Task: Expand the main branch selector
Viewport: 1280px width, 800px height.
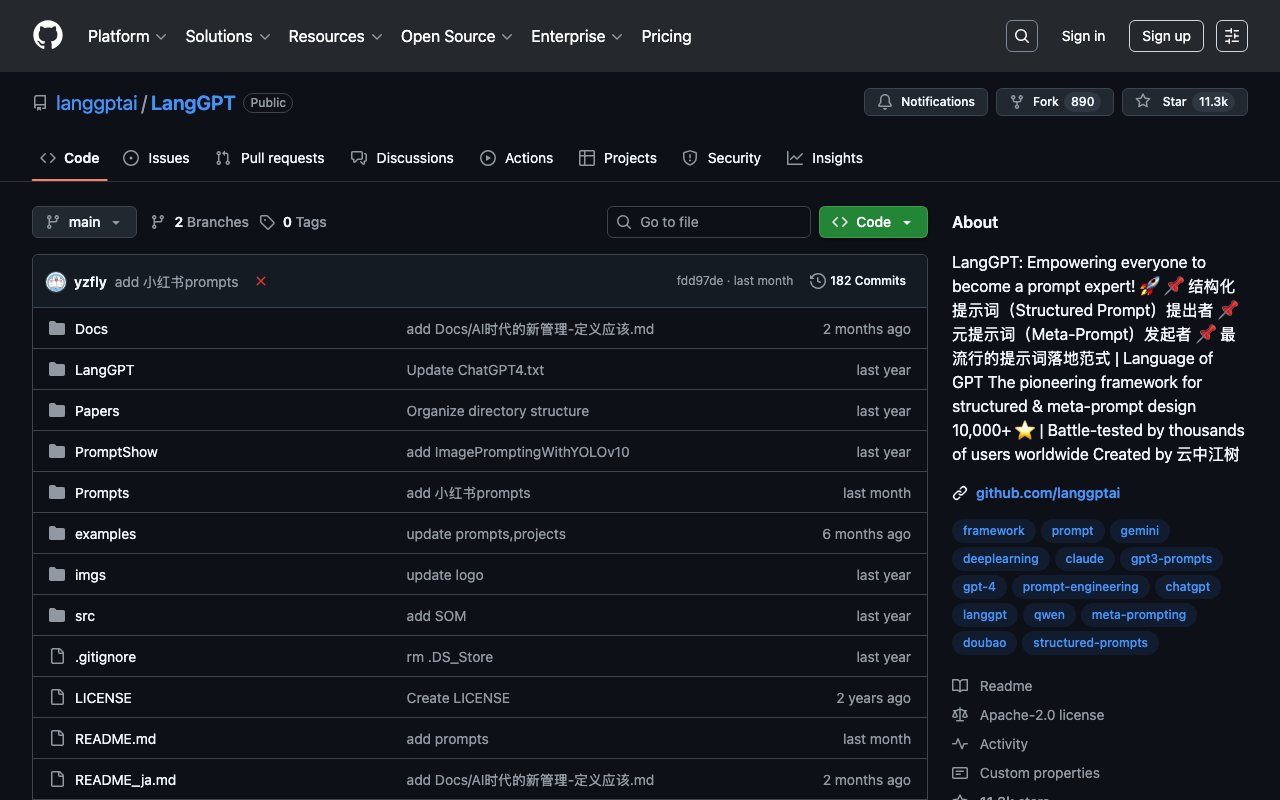Action: (84, 222)
